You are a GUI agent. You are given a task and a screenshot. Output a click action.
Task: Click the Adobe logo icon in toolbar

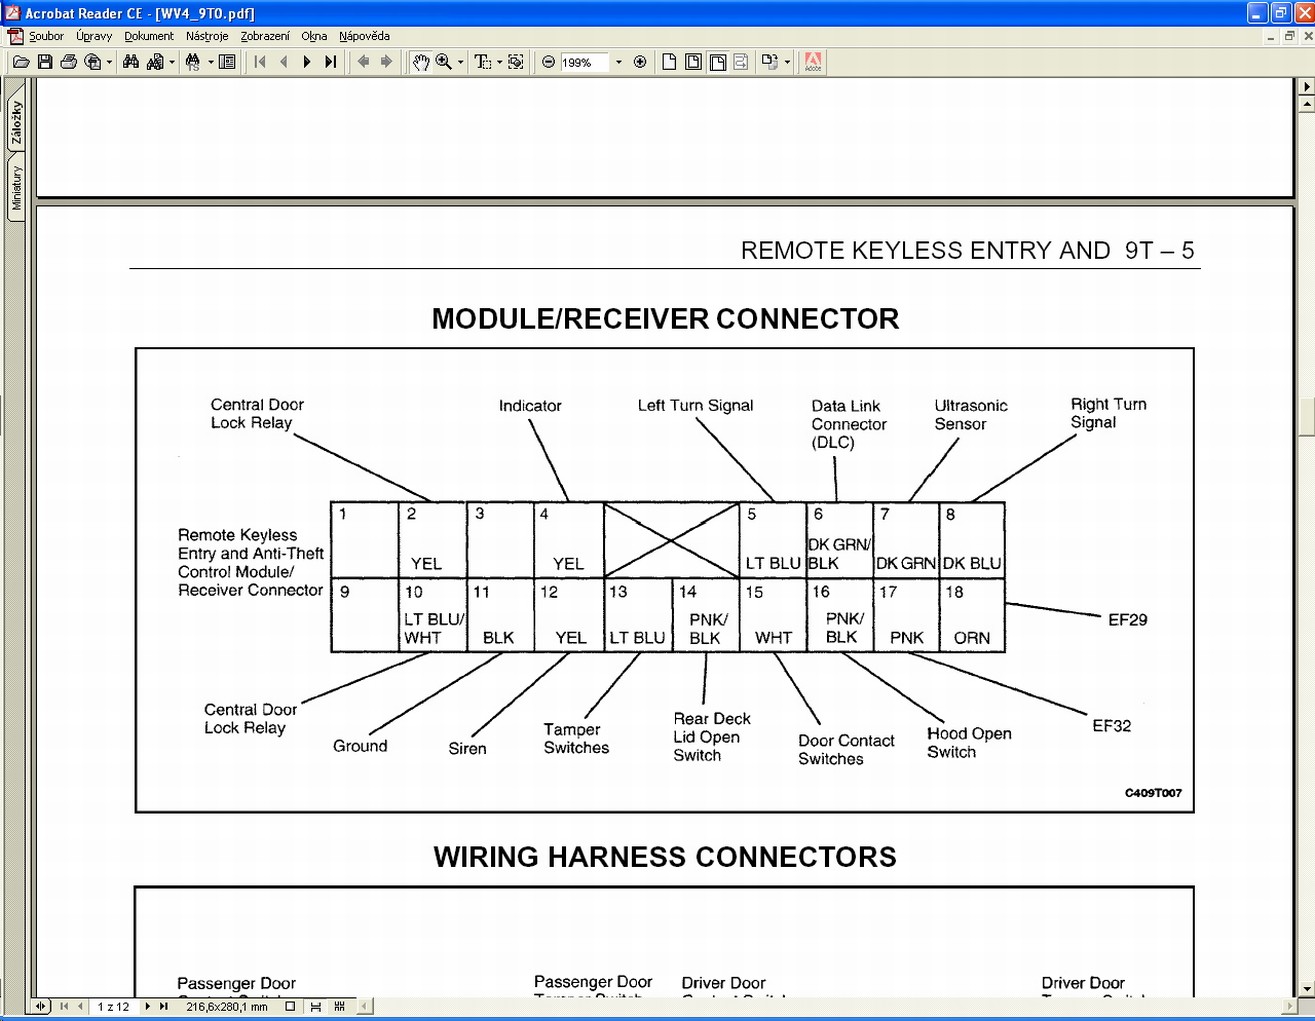pyautogui.click(x=813, y=62)
